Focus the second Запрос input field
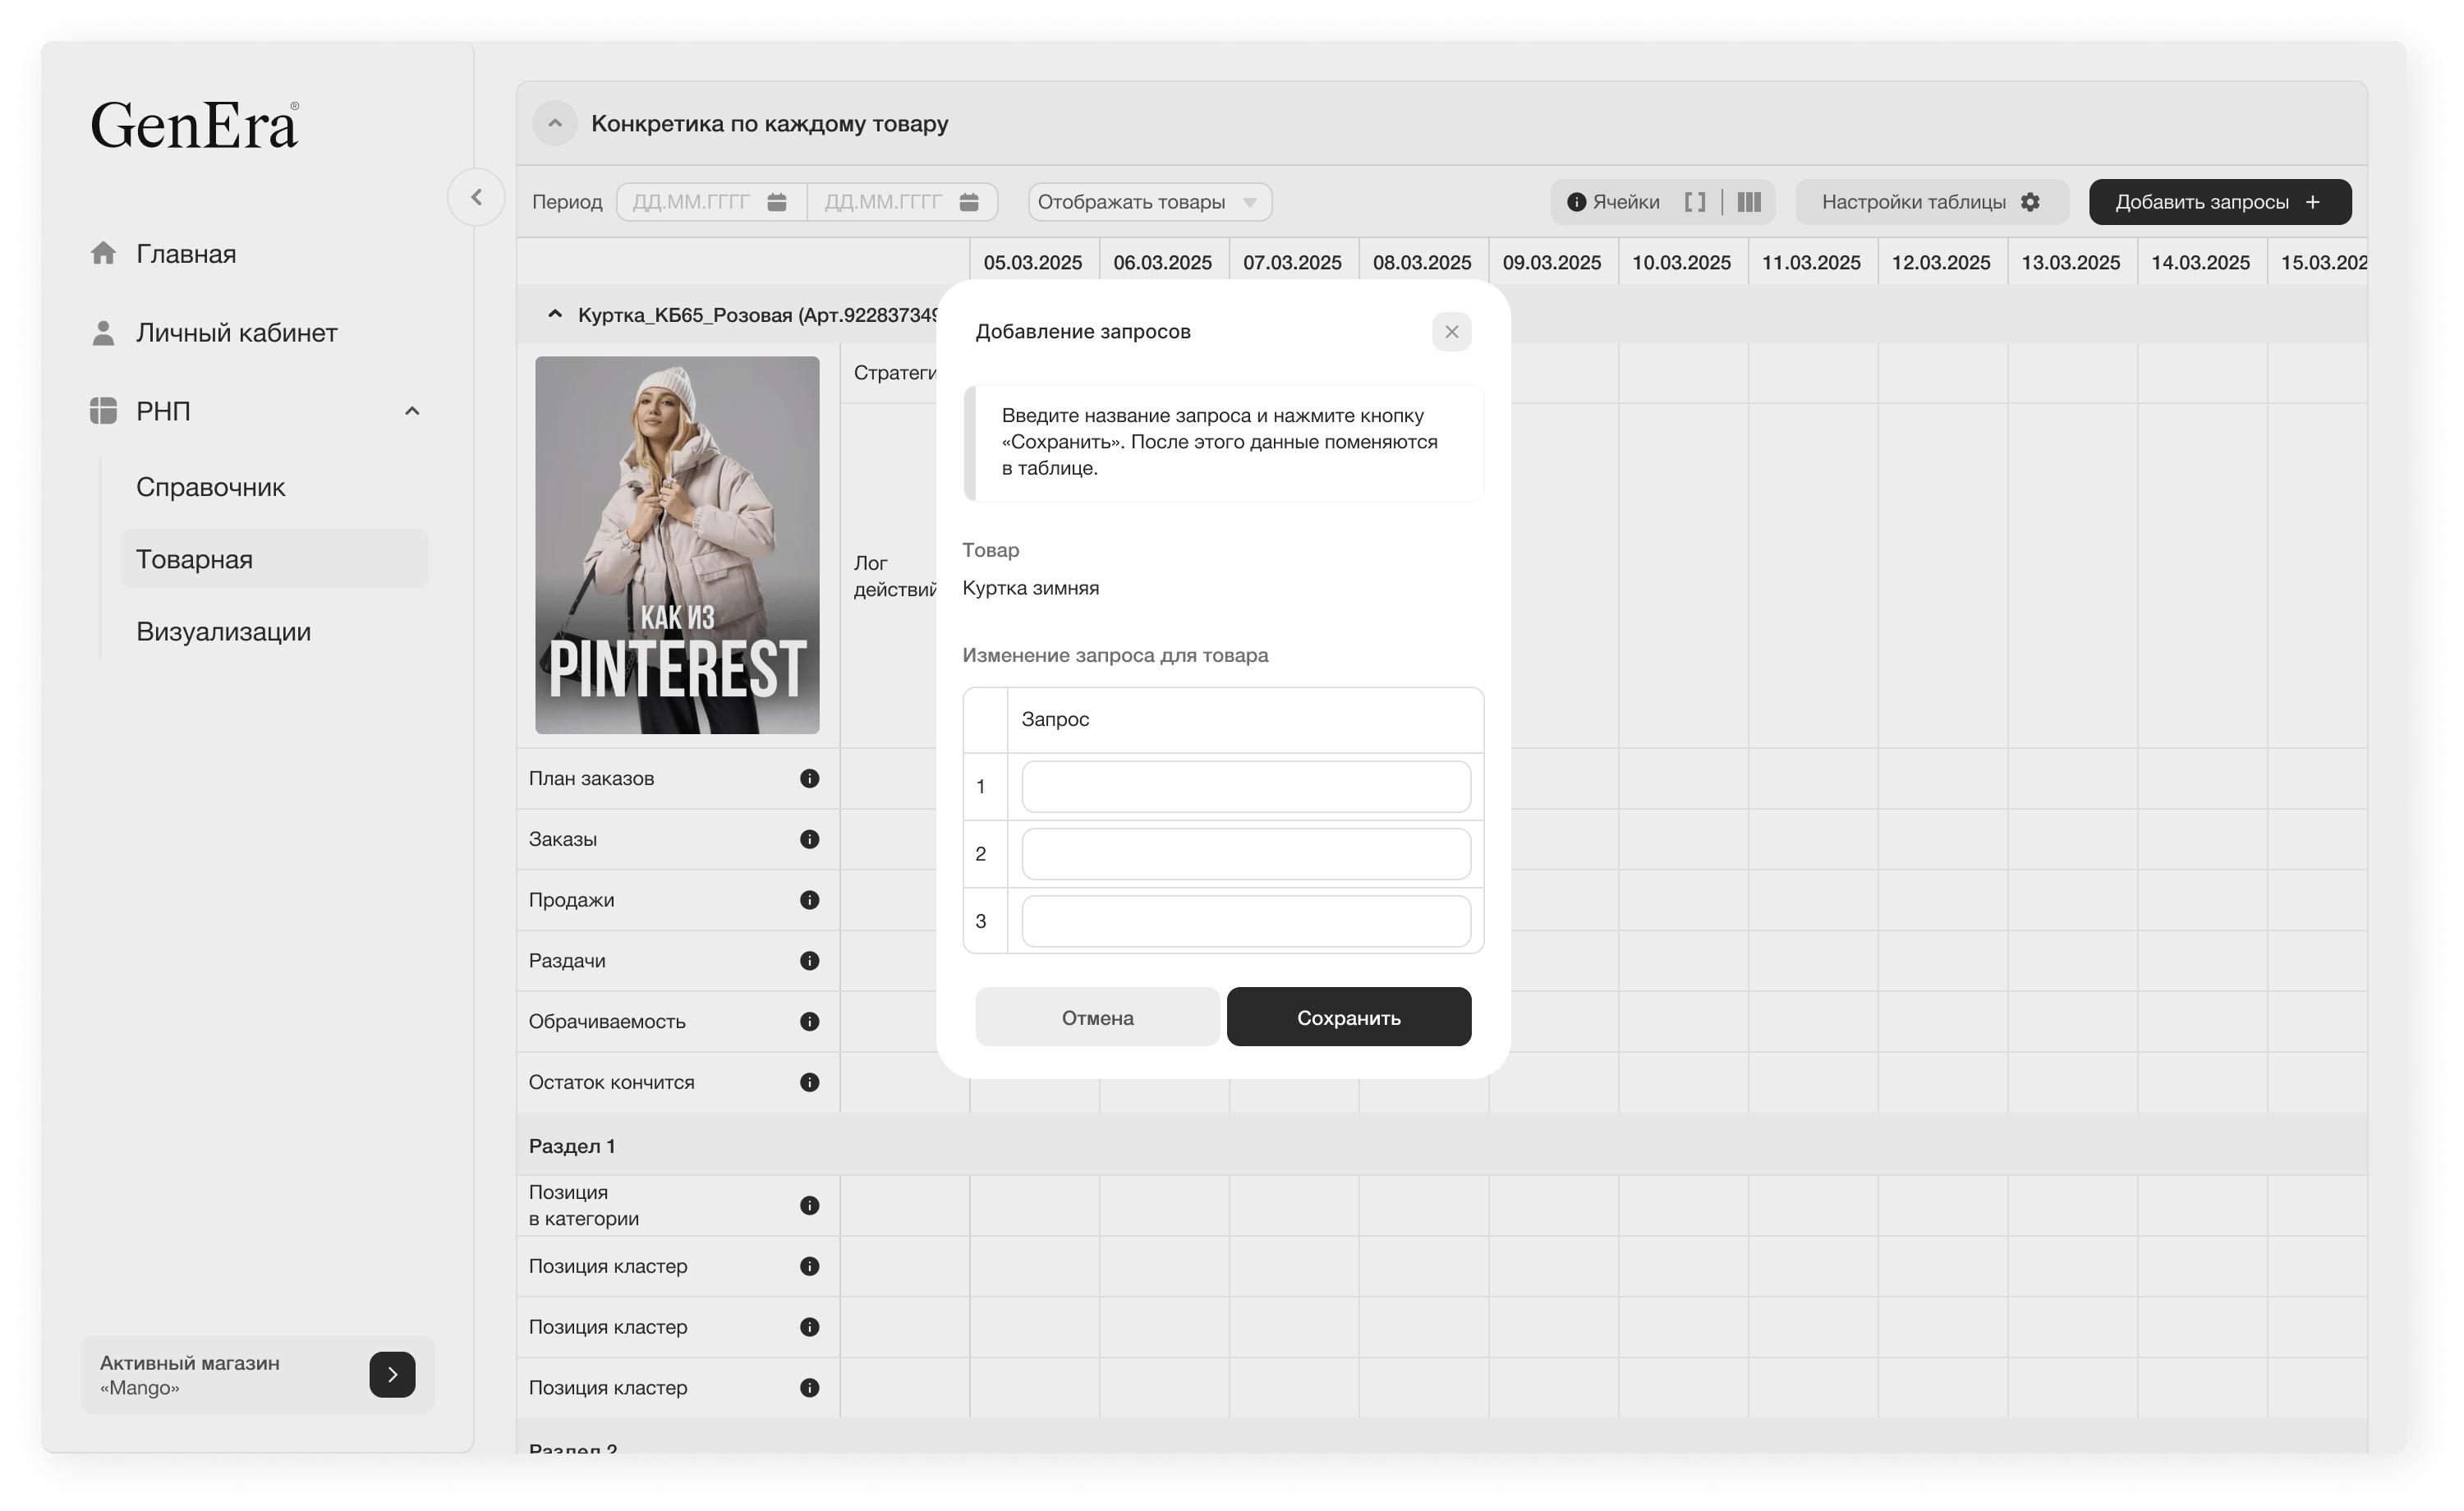The width and height of the screenshot is (2464, 1511). coord(1246,853)
